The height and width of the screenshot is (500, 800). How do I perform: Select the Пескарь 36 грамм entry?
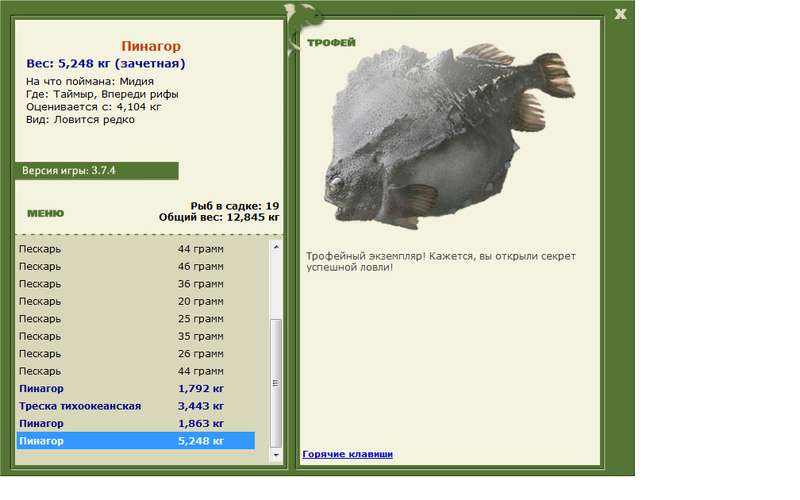(135, 284)
